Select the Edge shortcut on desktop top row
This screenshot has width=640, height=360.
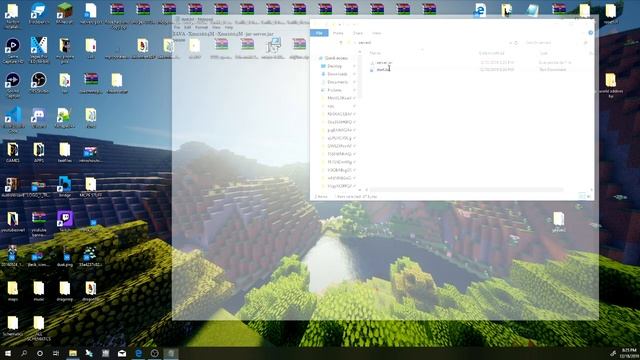[480, 10]
